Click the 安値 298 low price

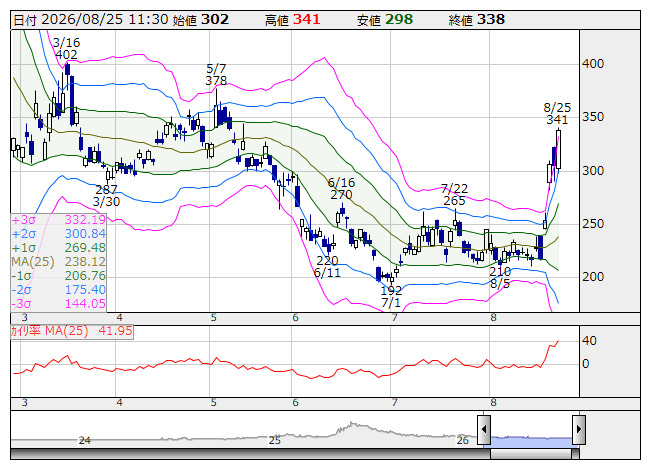coord(385,20)
